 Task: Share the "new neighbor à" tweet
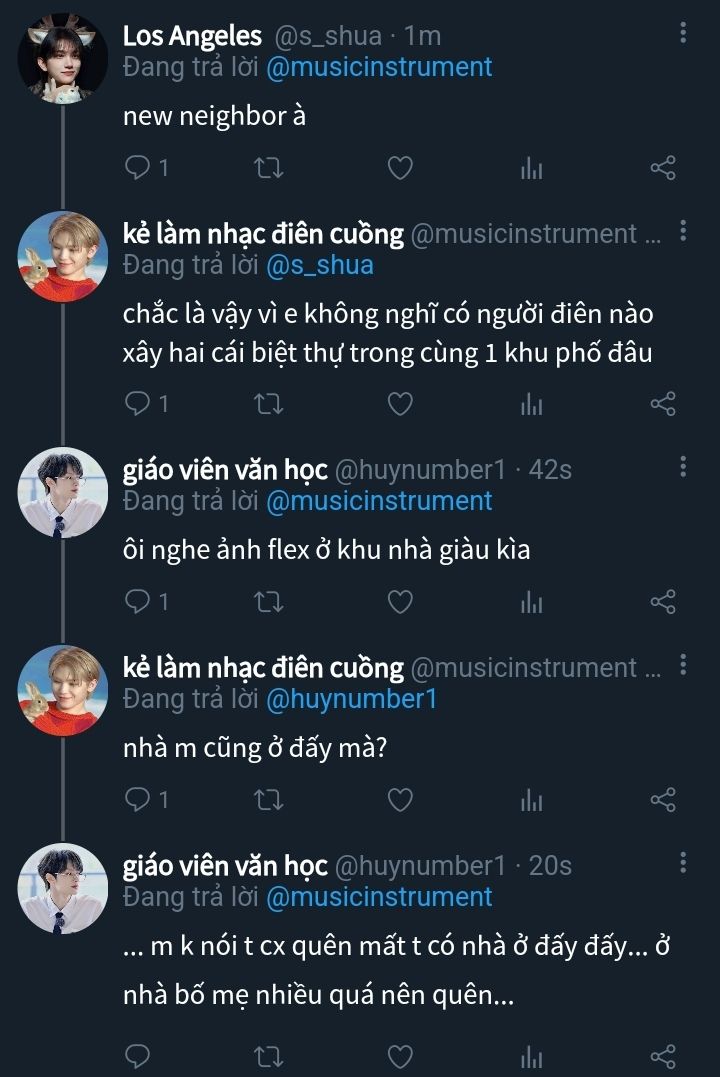[x=663, y=167]
